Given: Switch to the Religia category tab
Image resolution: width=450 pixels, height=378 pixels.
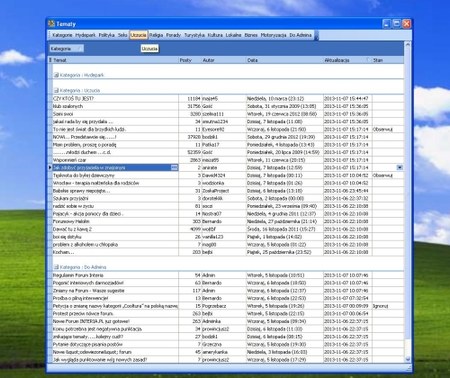Looking at the screenshot, I should coord(156,35).
